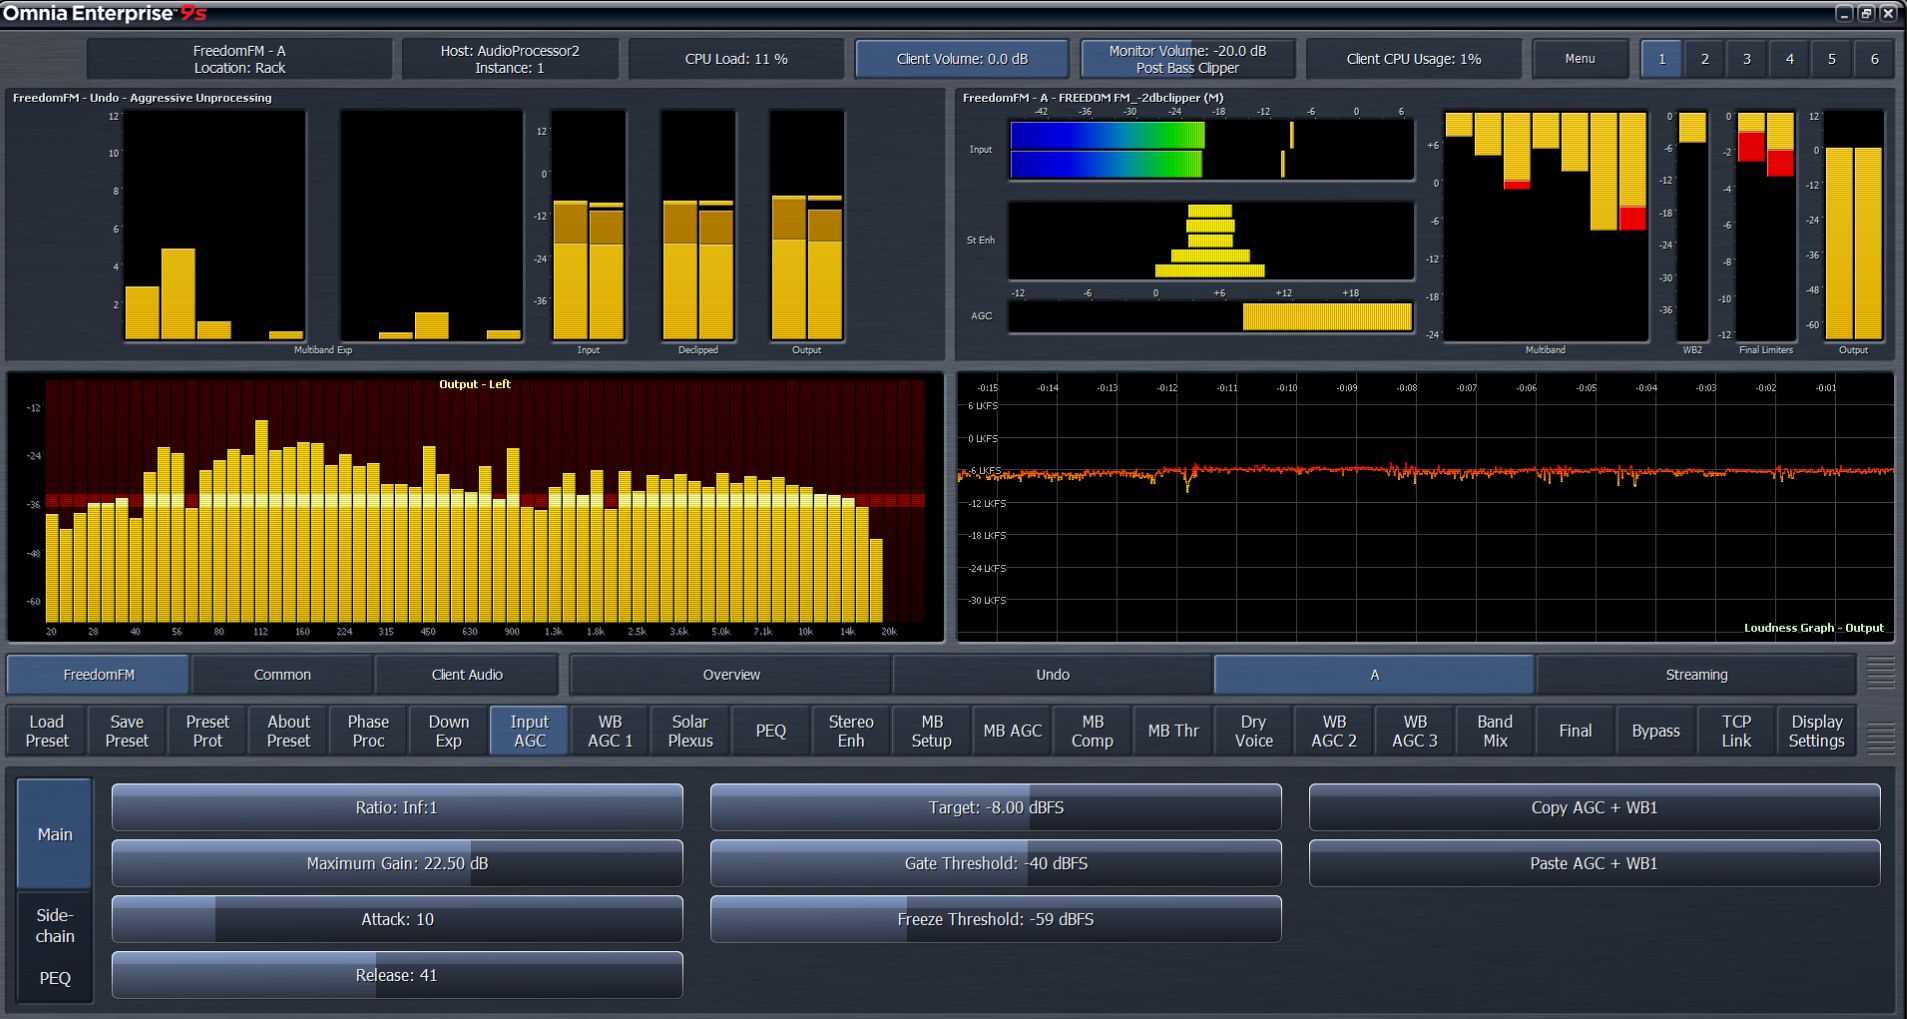Click the Loudness Graph - Output display
Screen dimensions: 1907x1019
tap(1425, 507)
